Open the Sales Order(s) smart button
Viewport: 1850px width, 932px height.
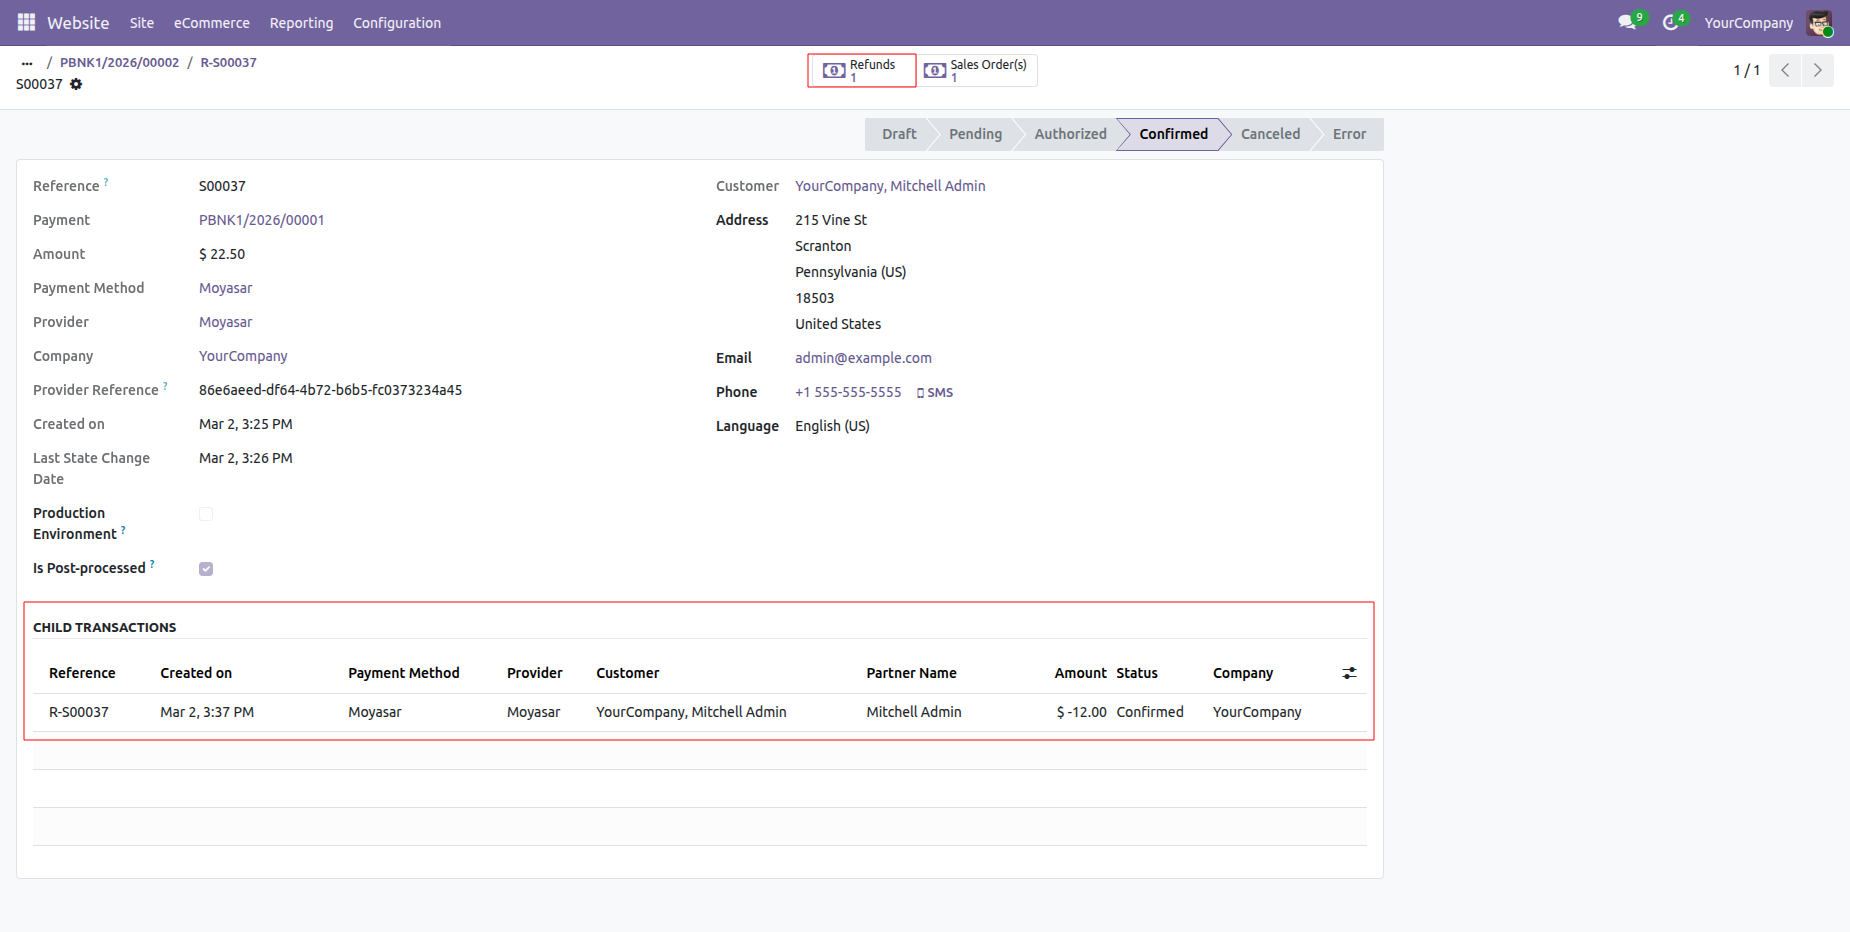pyautogui.click(x=978, y=70)
